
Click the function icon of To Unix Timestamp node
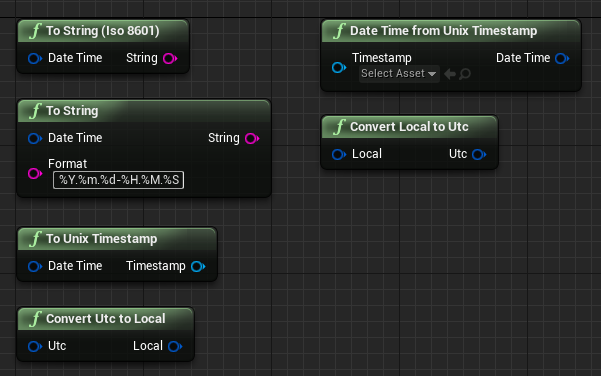point(35,239)
